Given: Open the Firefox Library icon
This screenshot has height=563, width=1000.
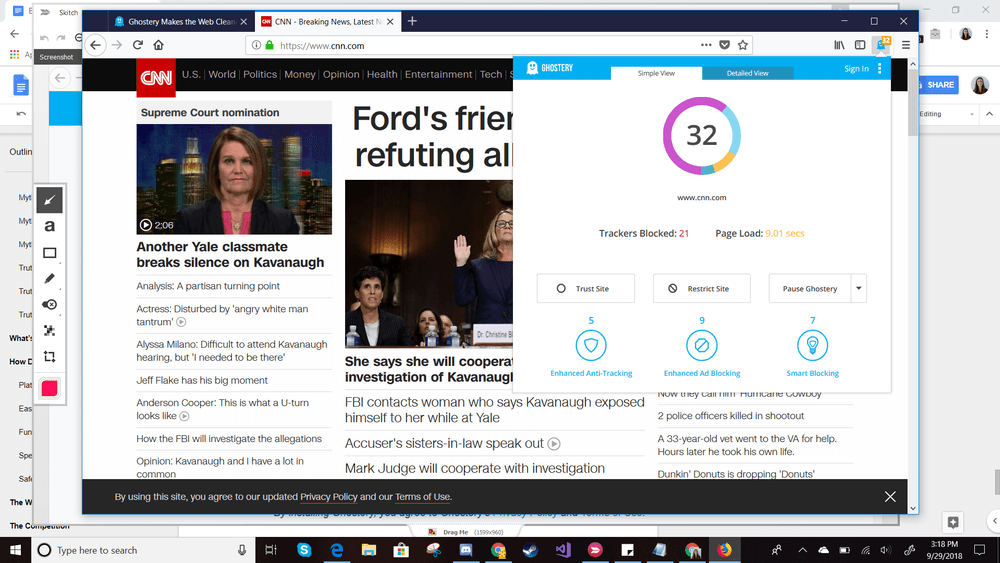Looking at the screenshot, I should [x=839, y=45].
